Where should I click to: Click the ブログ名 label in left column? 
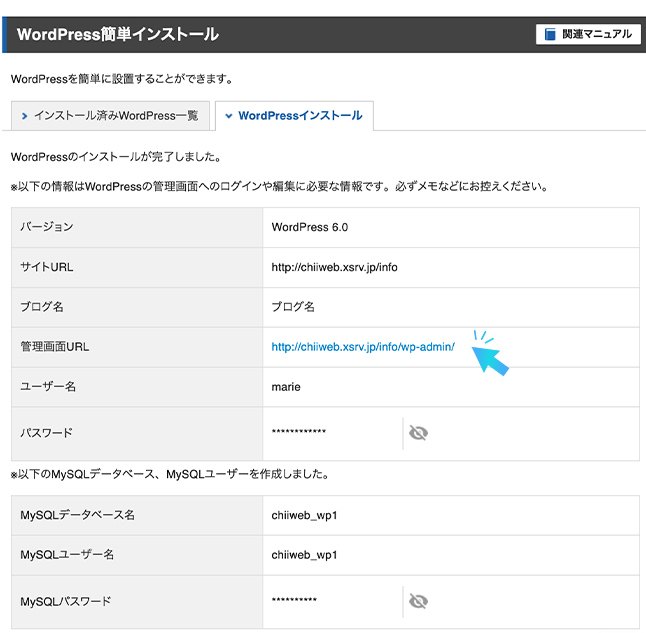point(42,307)
